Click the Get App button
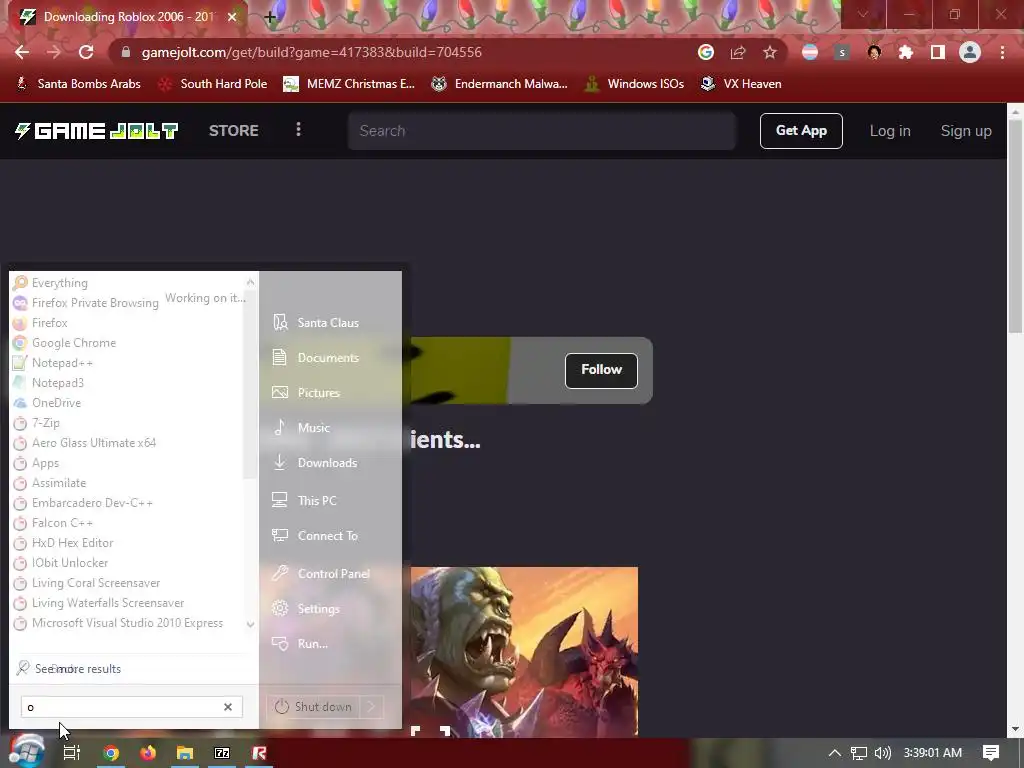This screenshot has width=1024, height=768. (x=801, y=131)
